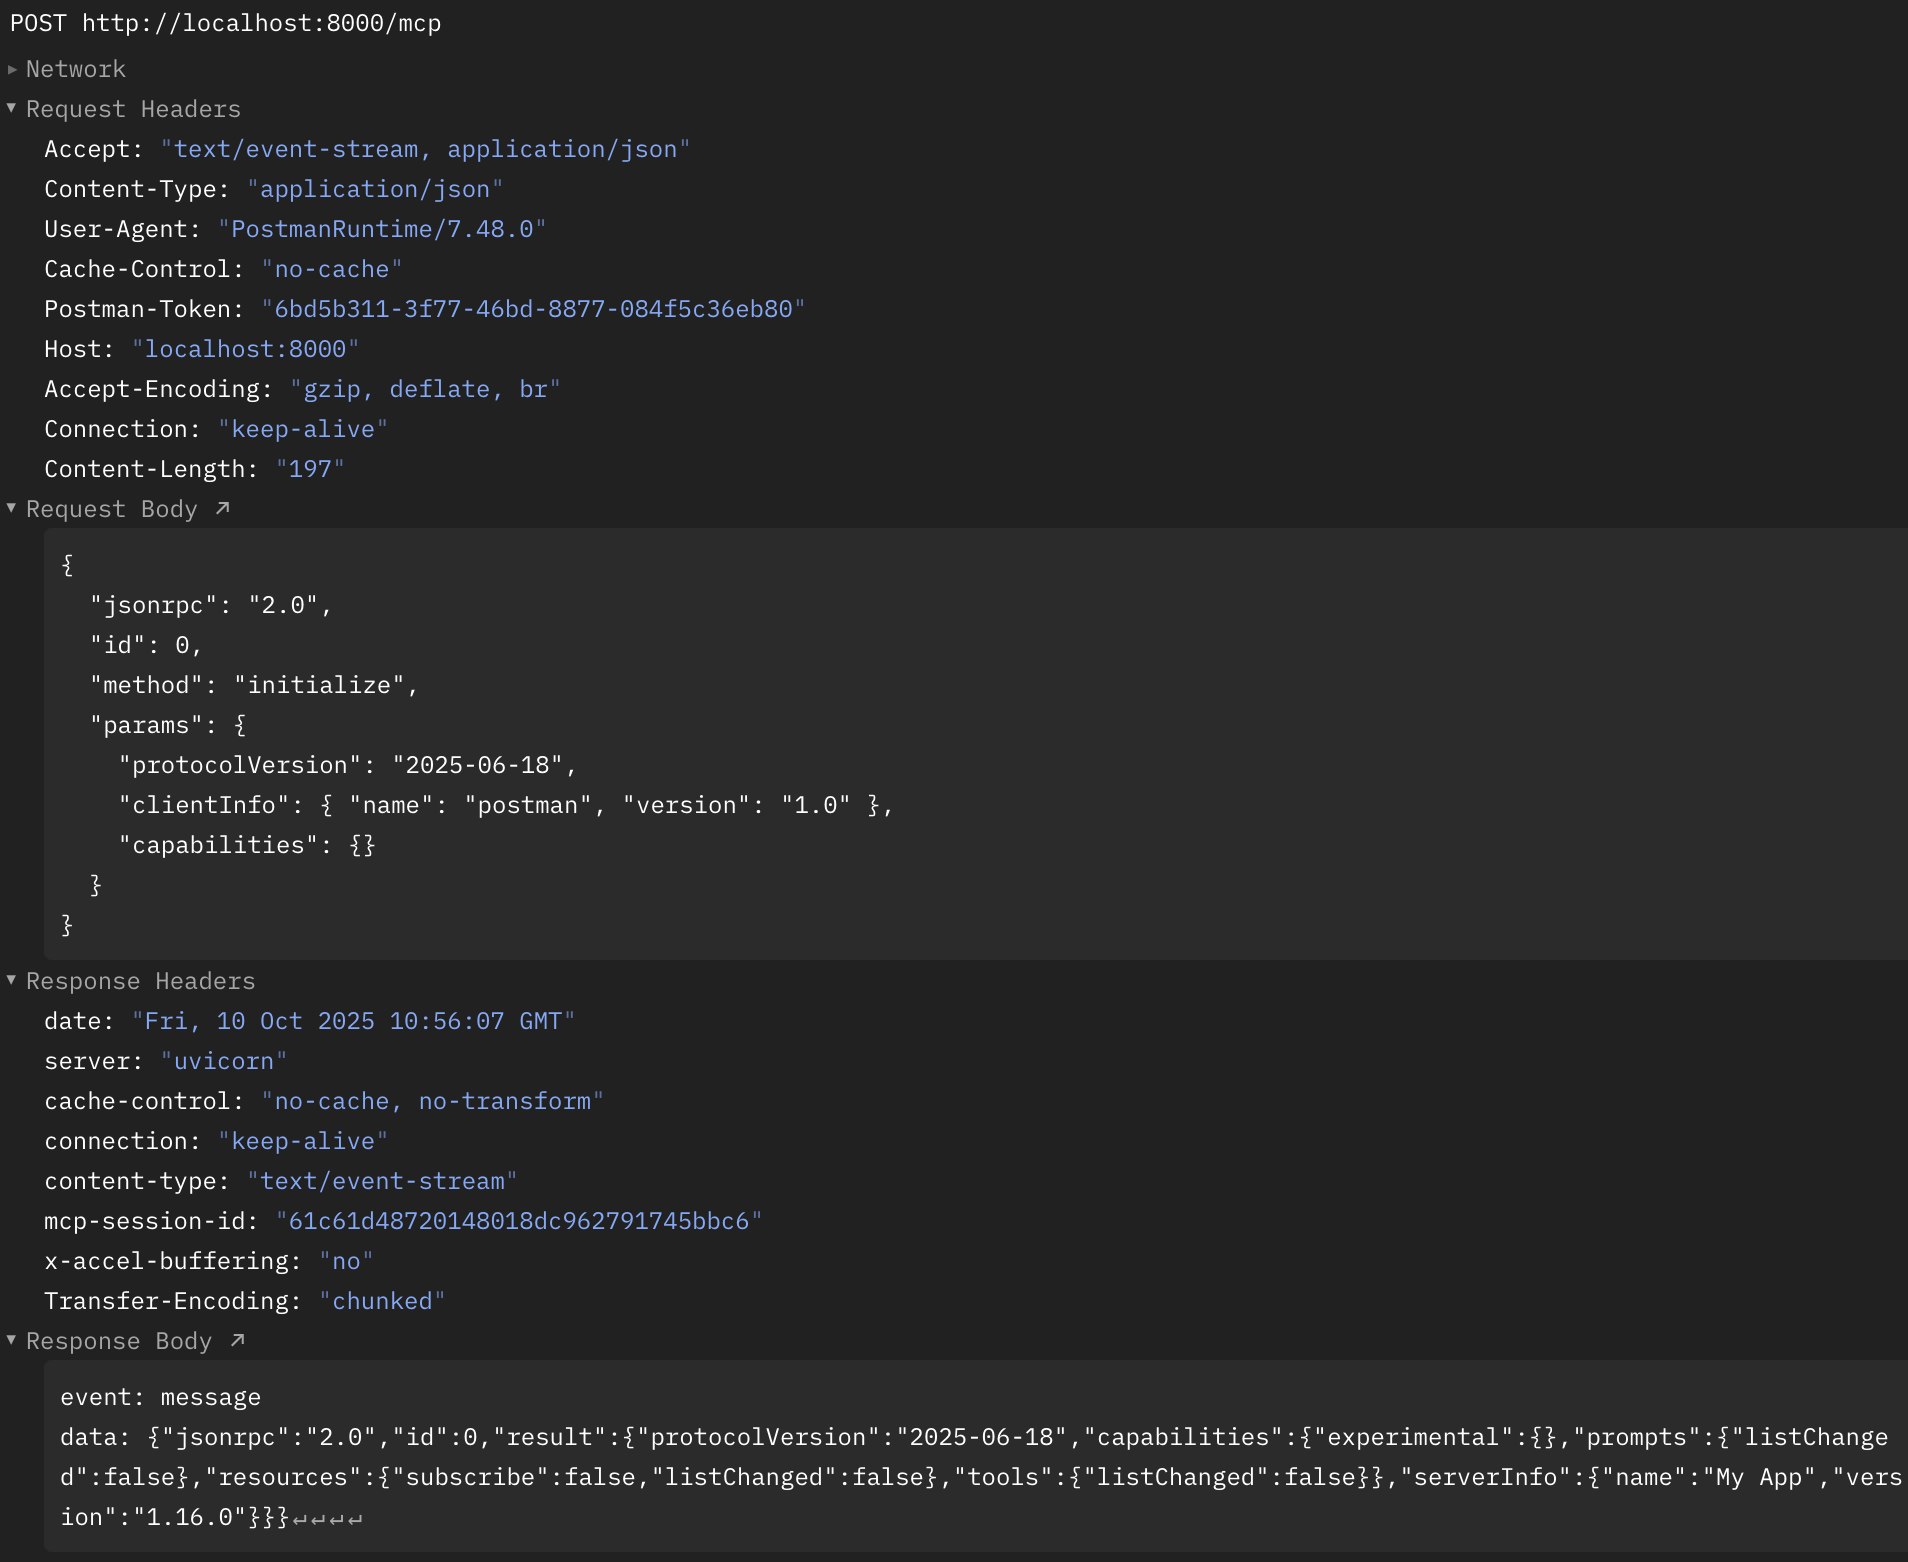Click the mcp-session-id response header value
The width and height of the screenshot is (1908, 1562).
pyautogui.click(x=518, y=1220)
